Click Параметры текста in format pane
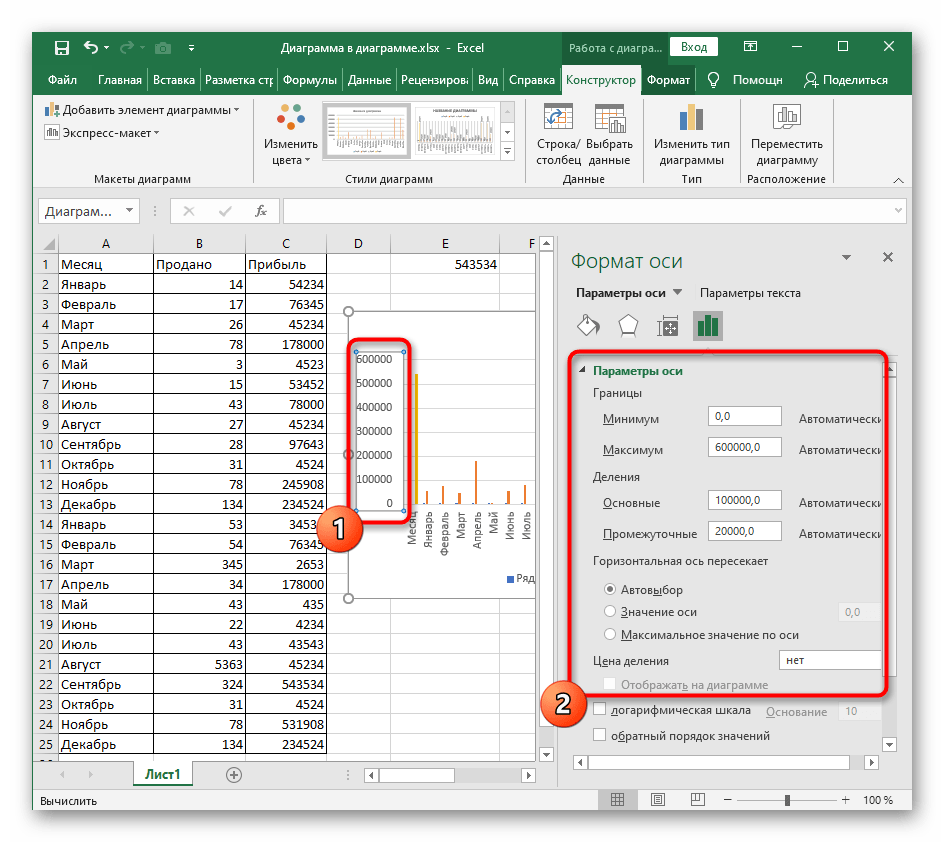 (x=750, y=293)
